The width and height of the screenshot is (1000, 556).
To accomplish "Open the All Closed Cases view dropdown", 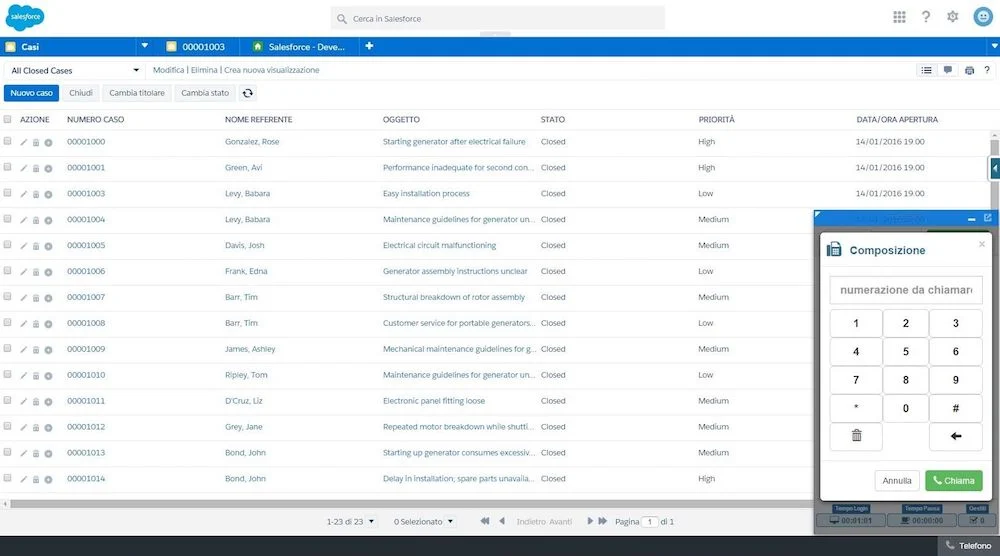I will pyautogui.click(x=75, y=70).
